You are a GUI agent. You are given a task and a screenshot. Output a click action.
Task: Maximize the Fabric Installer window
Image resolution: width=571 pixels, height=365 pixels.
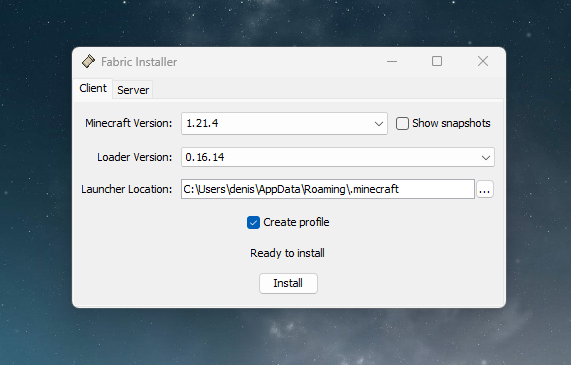437,61
